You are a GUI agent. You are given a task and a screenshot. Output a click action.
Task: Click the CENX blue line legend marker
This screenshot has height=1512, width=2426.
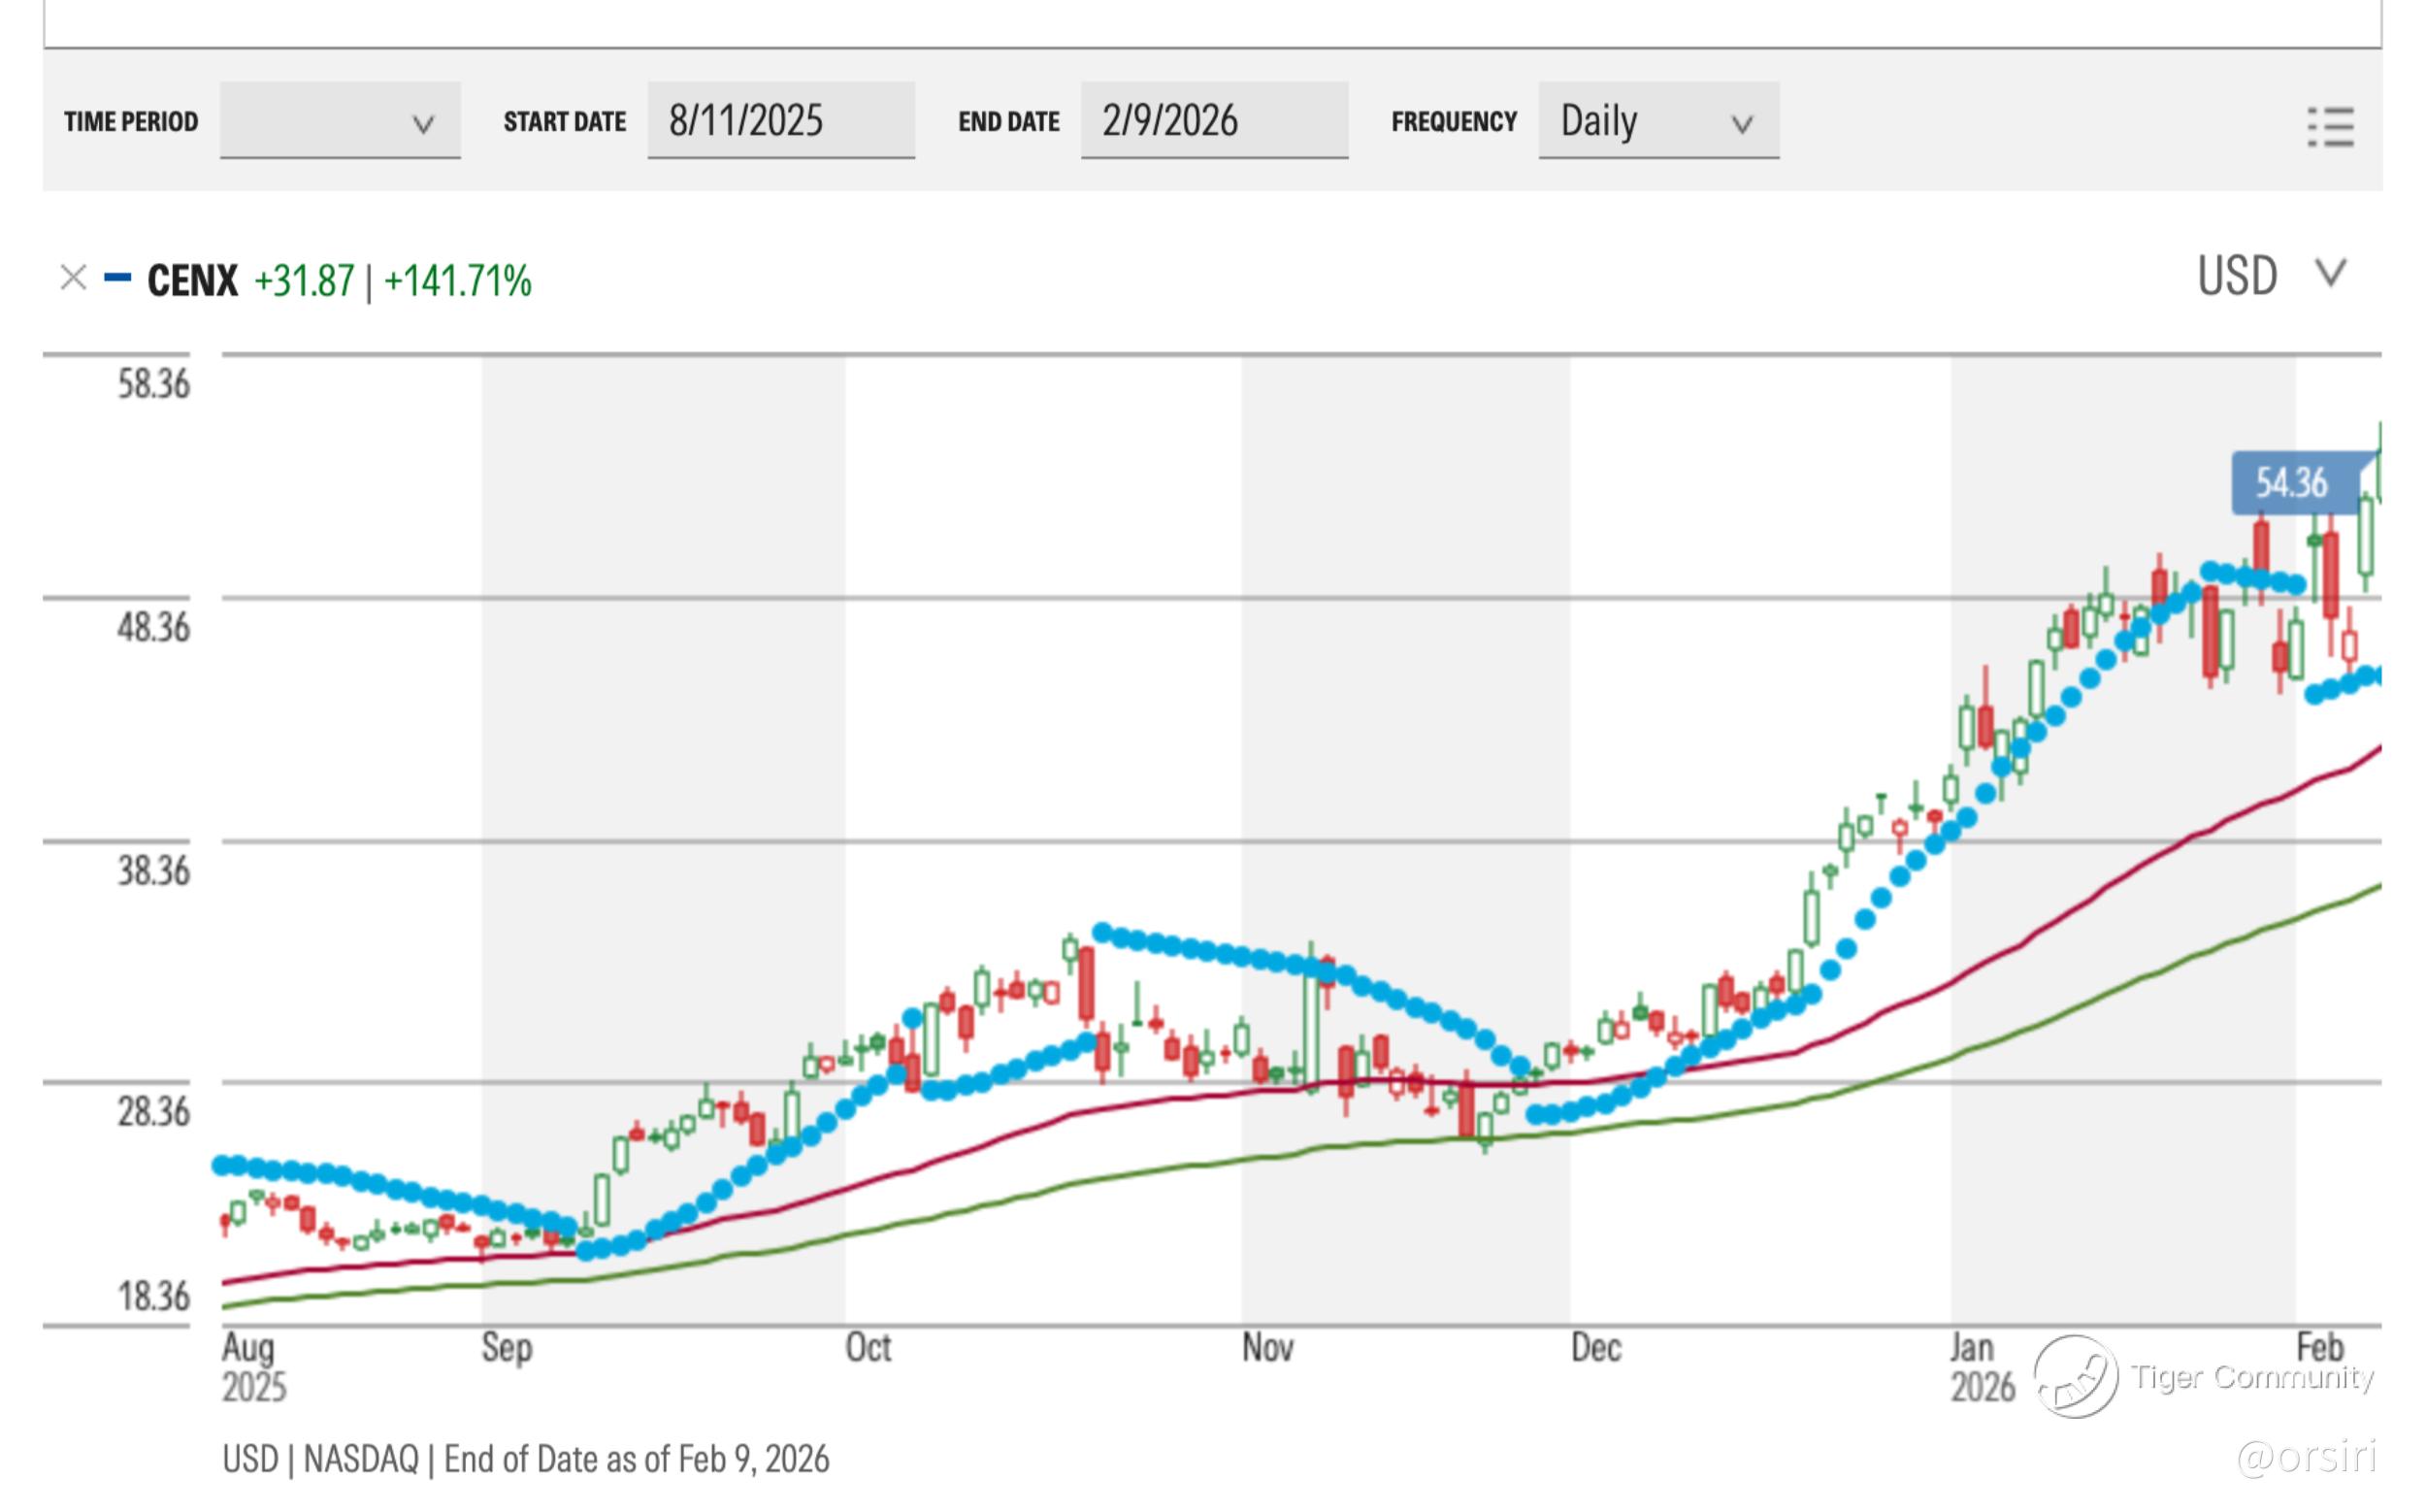click(x=117, y=278)
